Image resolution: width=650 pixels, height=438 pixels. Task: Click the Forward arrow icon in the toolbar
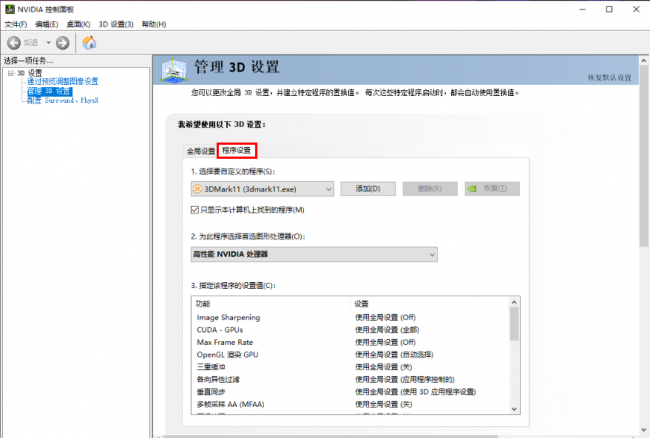(63, 43)
